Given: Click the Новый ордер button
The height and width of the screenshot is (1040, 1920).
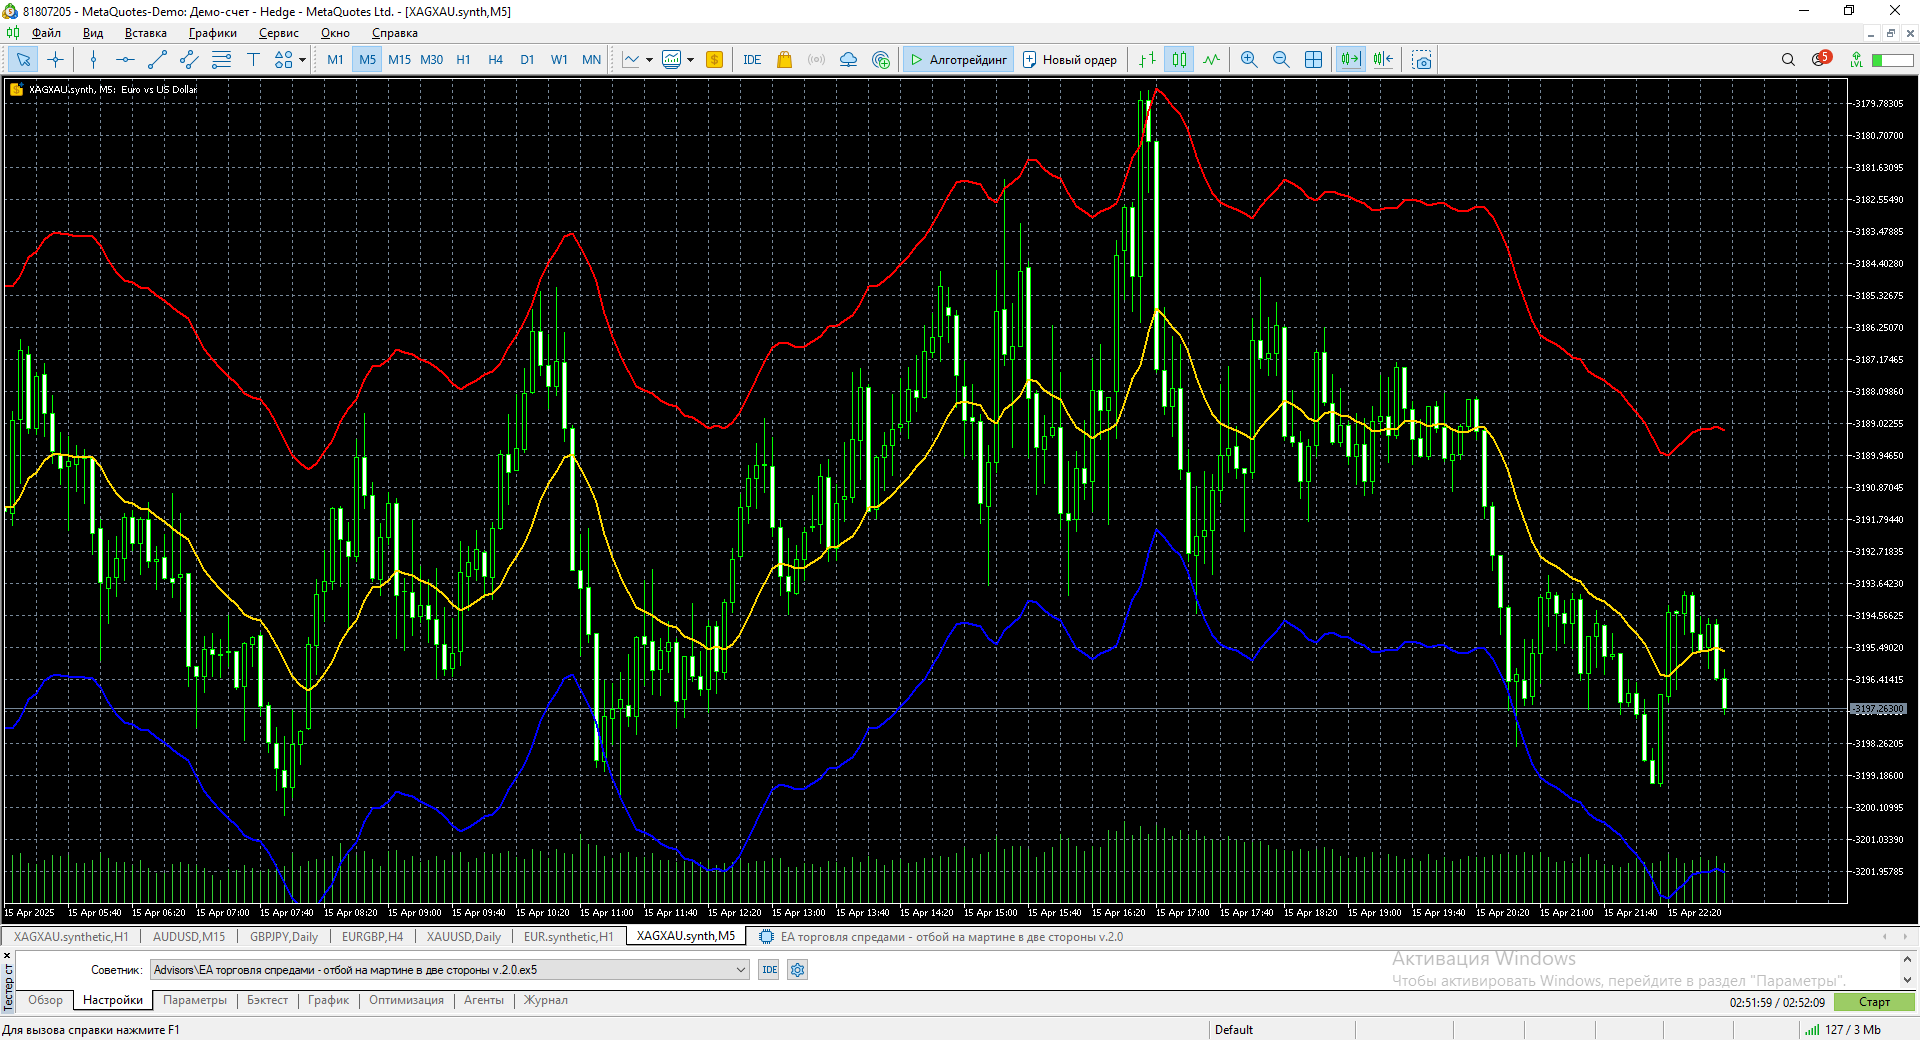Looking at the screenshot, I should point(1069,60).
